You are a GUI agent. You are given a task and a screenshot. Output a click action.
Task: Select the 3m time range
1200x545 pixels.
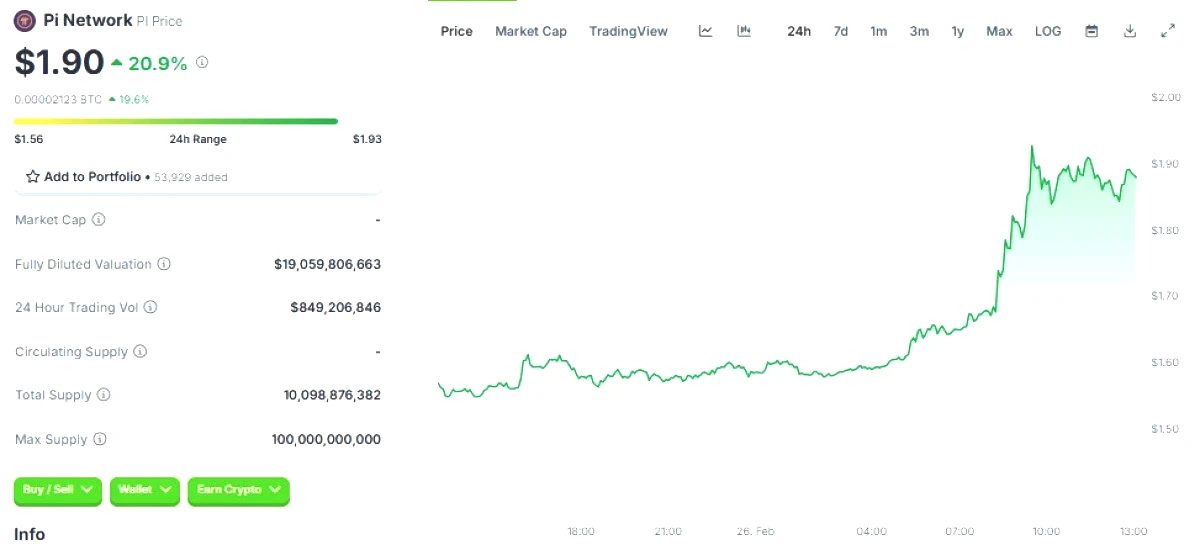coord(919,31)
